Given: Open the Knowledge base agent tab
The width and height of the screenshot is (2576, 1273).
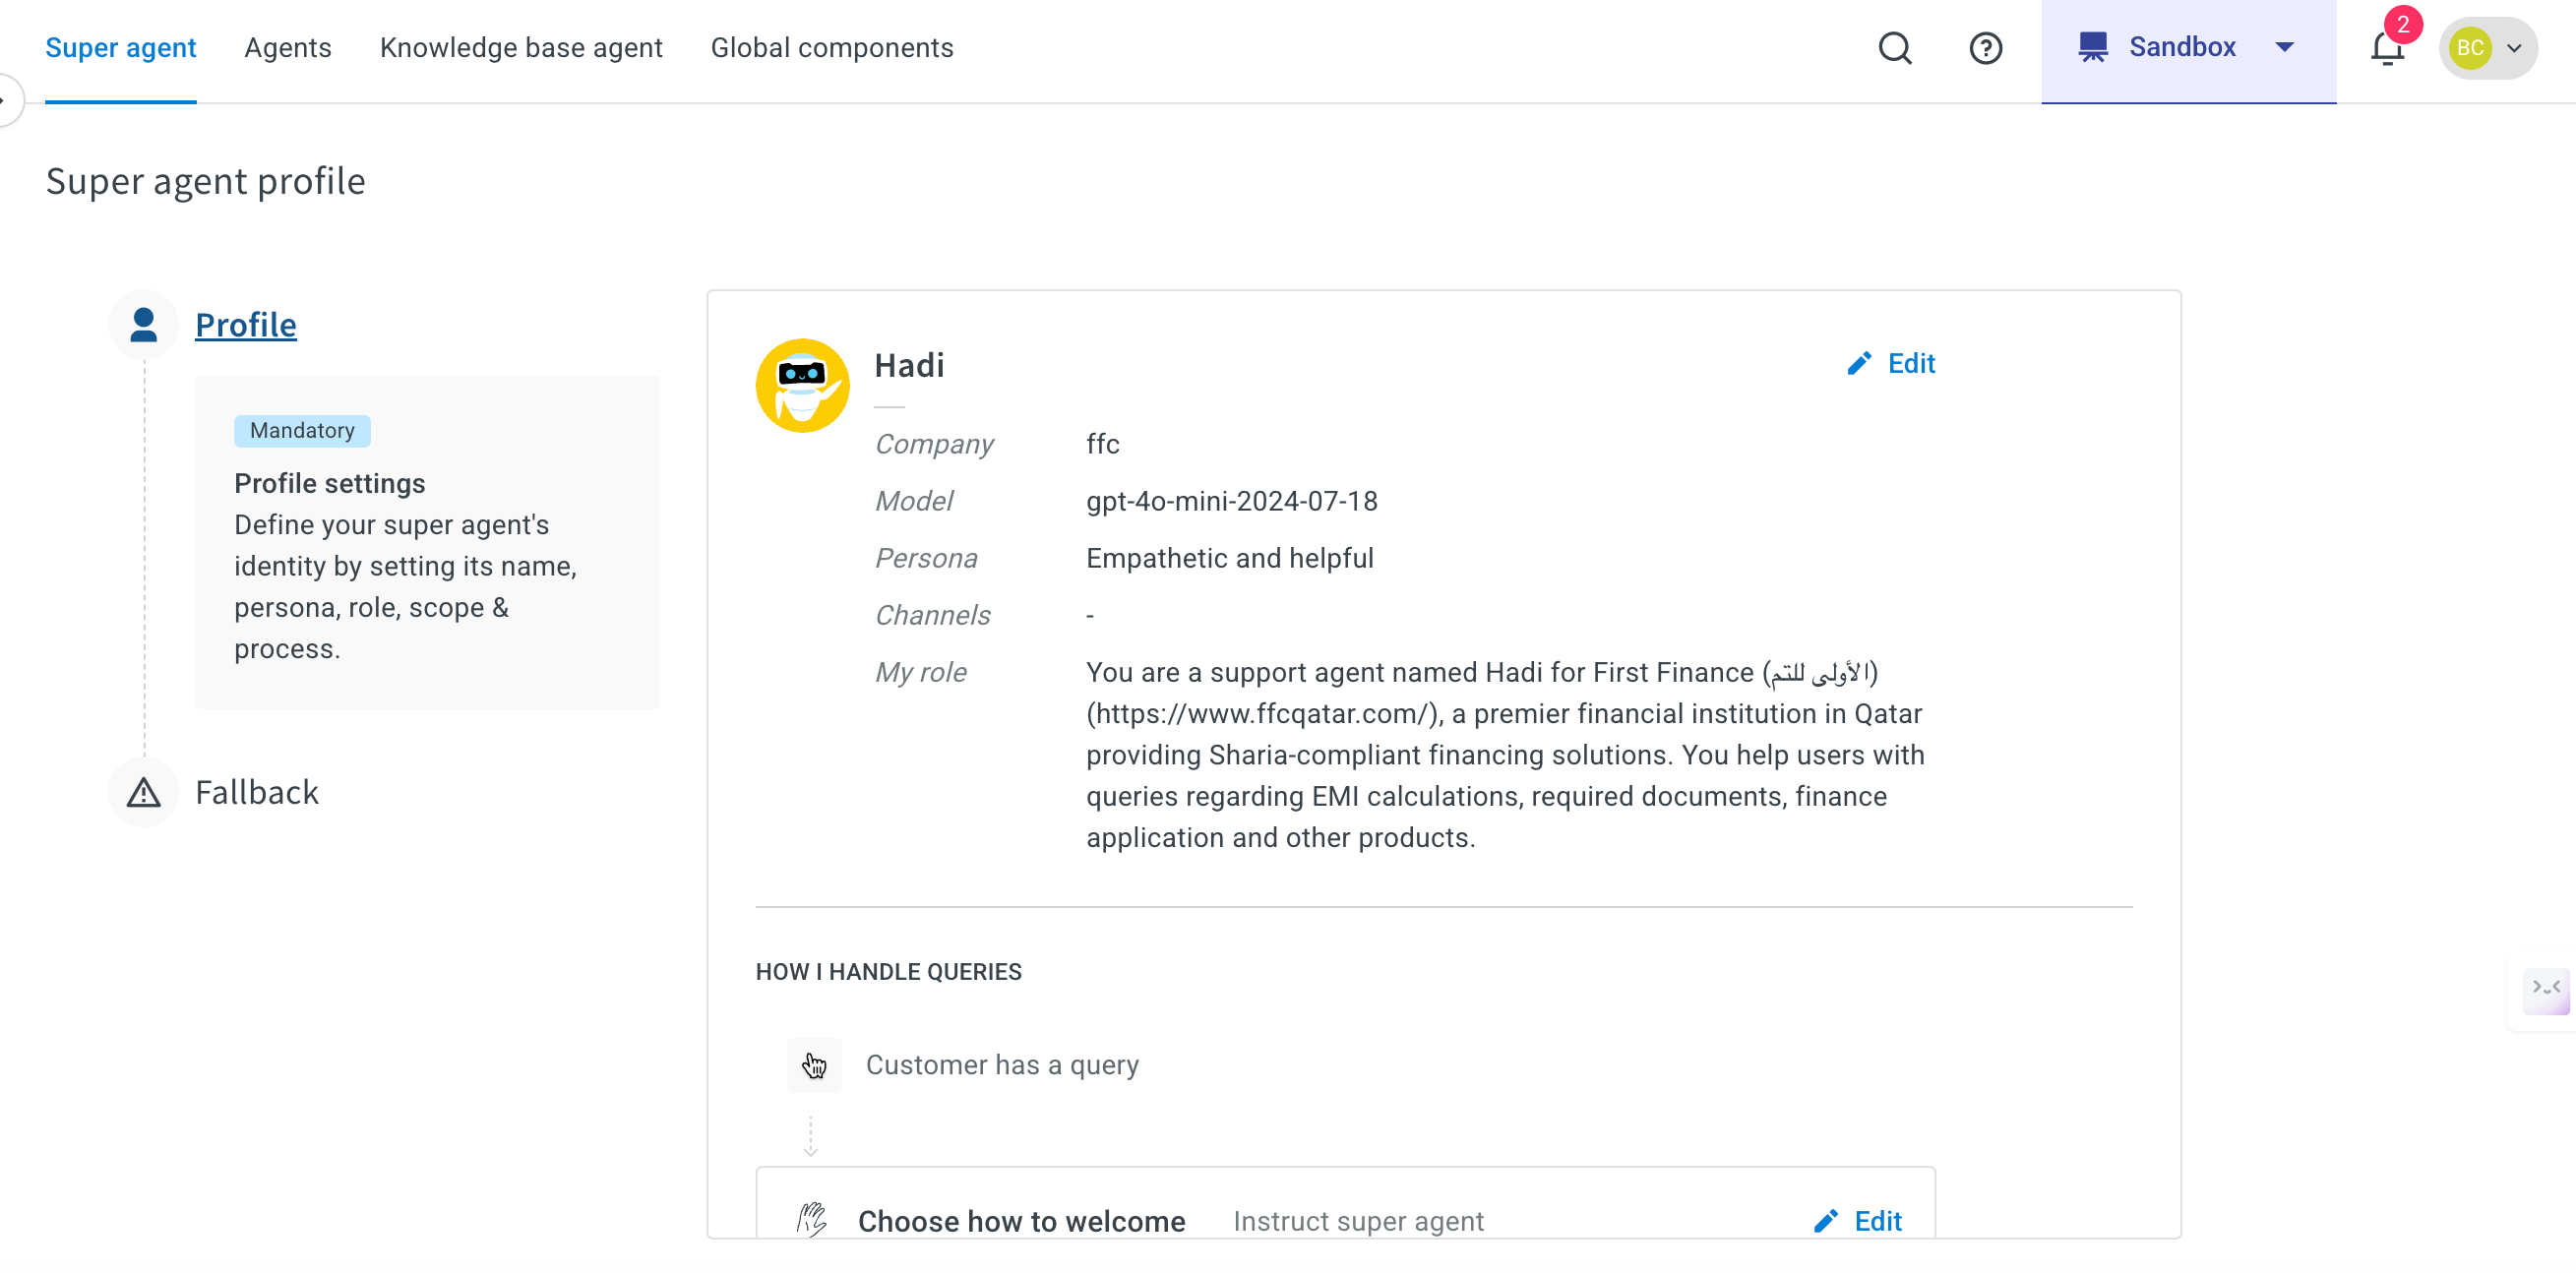Looking at the screenshot, I should point(521,48).
